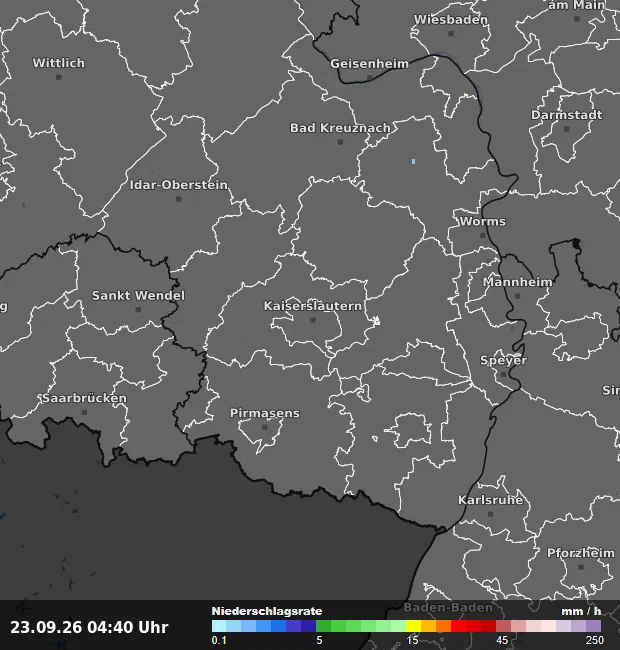
Task: Click the Worms city label
Action: (x=483, y=221)
